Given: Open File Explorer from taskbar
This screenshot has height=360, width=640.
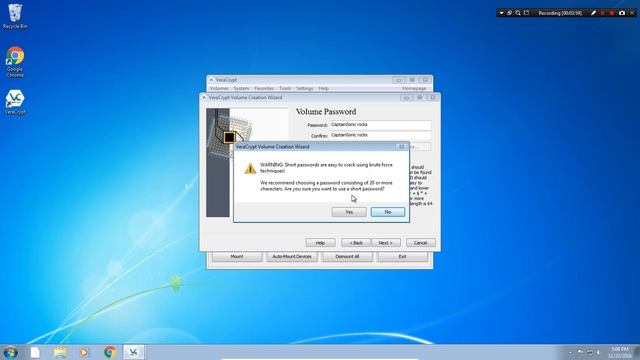Looking at the screenshot, I should 60,352.
